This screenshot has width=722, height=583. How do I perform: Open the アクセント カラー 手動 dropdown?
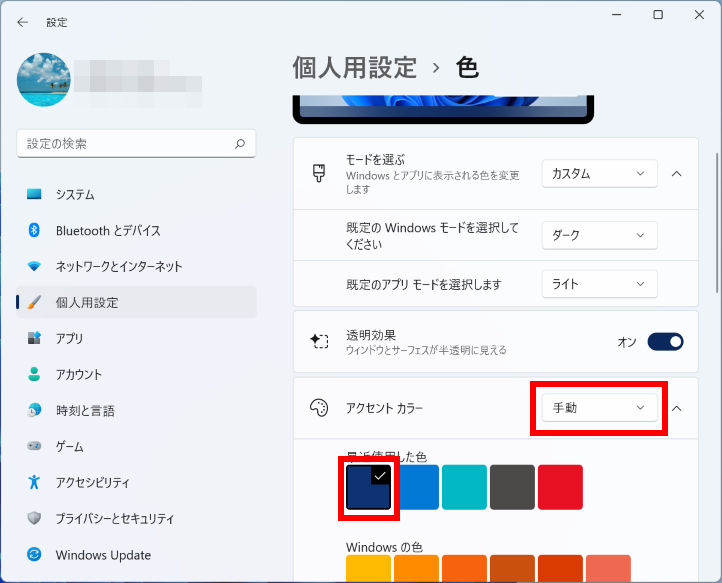[600, 408]
